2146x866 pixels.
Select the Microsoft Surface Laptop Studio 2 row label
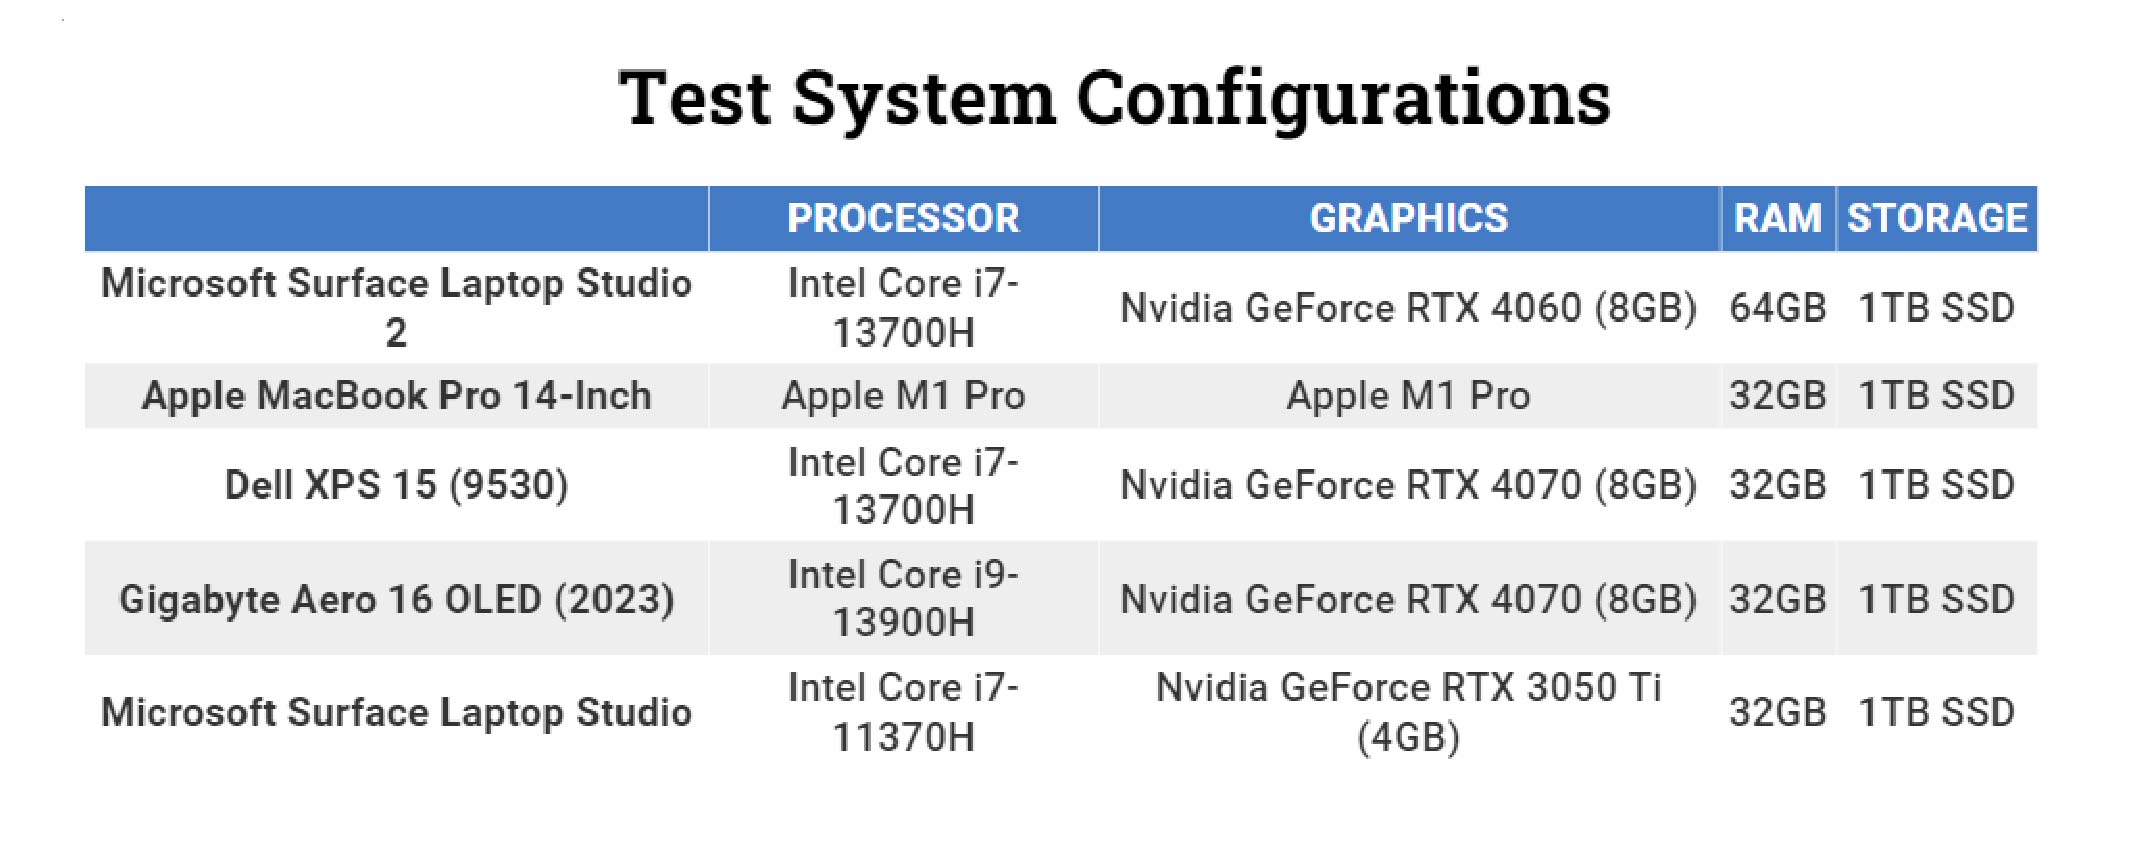coord(396,307)
